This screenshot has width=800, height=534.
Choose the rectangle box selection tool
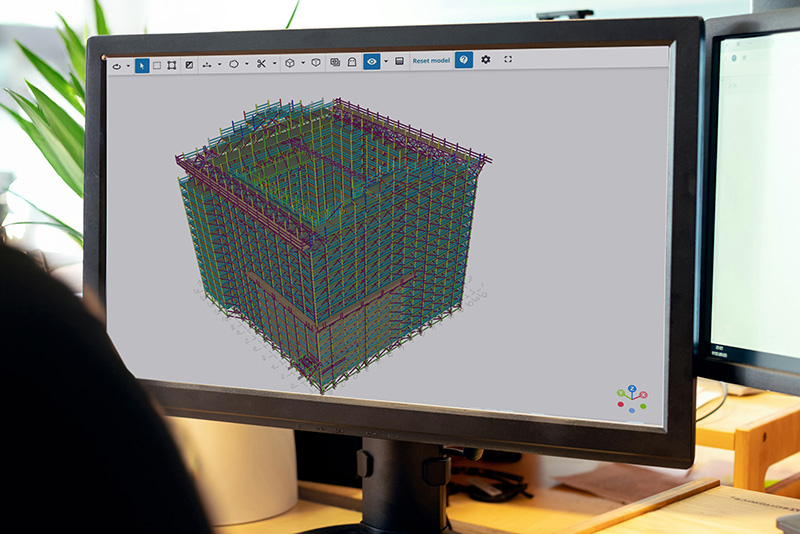[x=157, y=65]
